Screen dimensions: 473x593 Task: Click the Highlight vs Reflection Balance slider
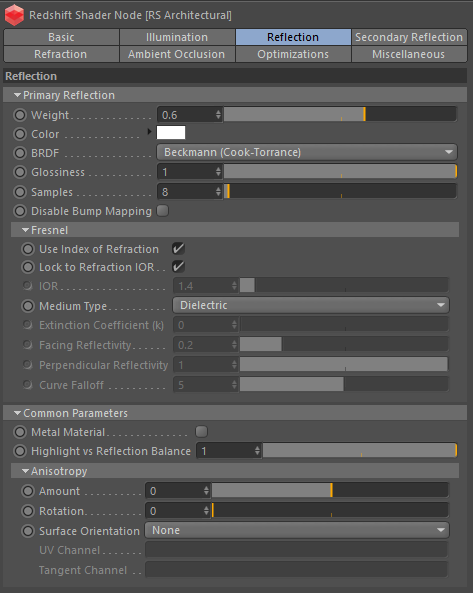360,450
